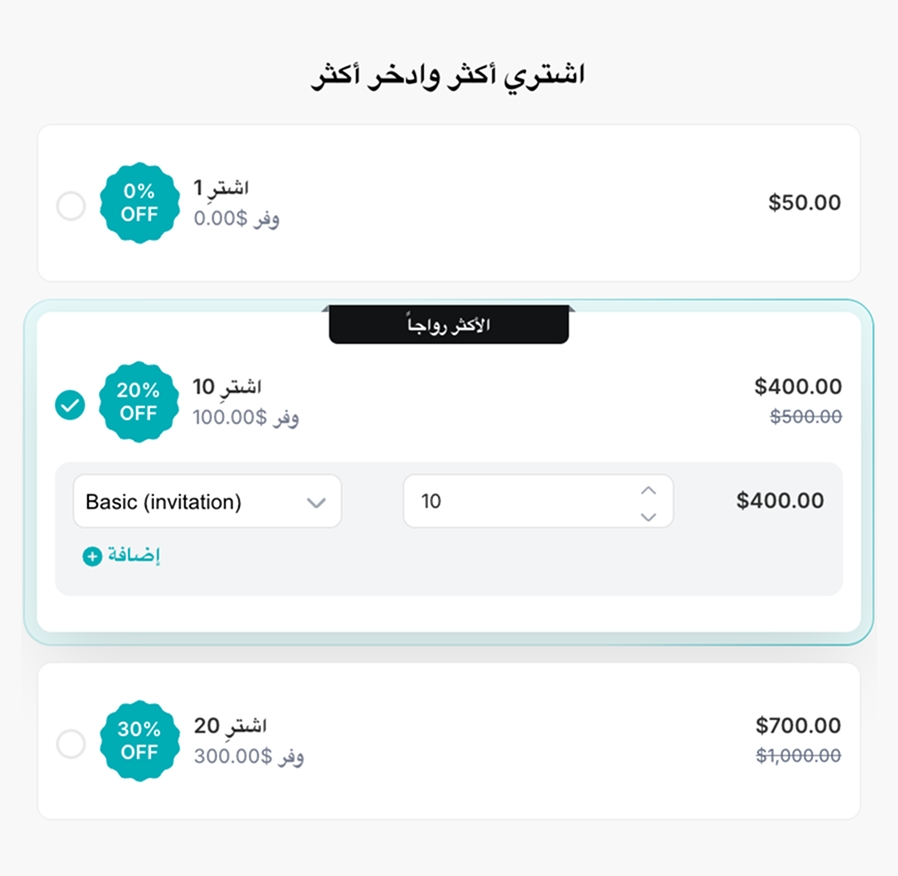898x876 pixels.
Task: Select the اشترِ 20 radio button
Action: click(71, 744)
